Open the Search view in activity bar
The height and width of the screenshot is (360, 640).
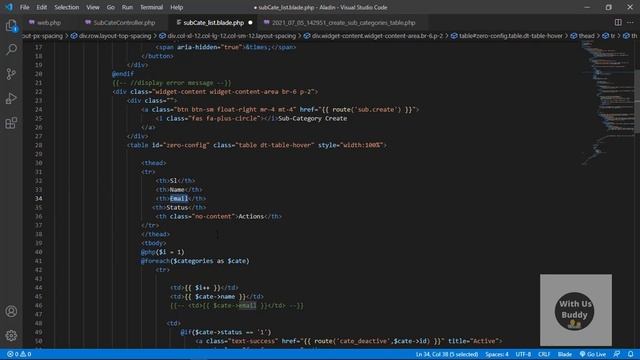coord(11,50)
